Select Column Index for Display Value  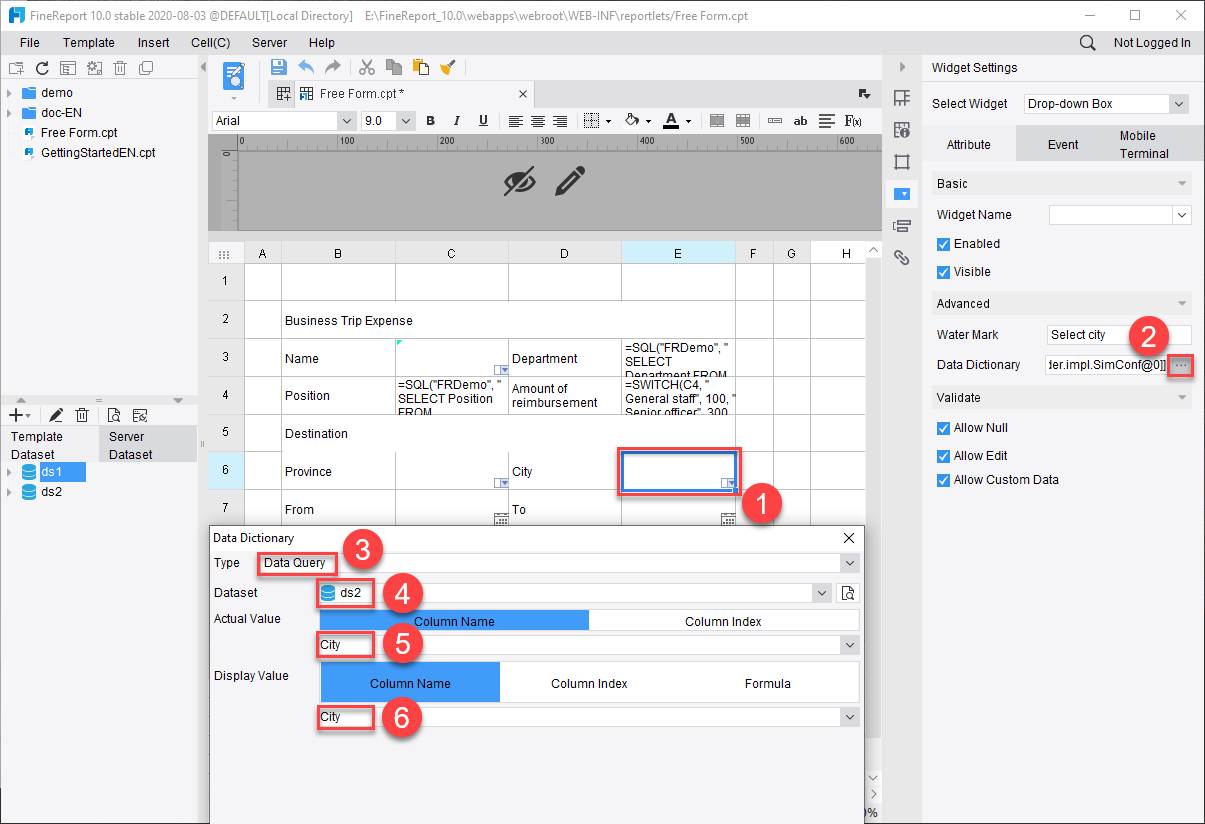(x=589, y=683)
